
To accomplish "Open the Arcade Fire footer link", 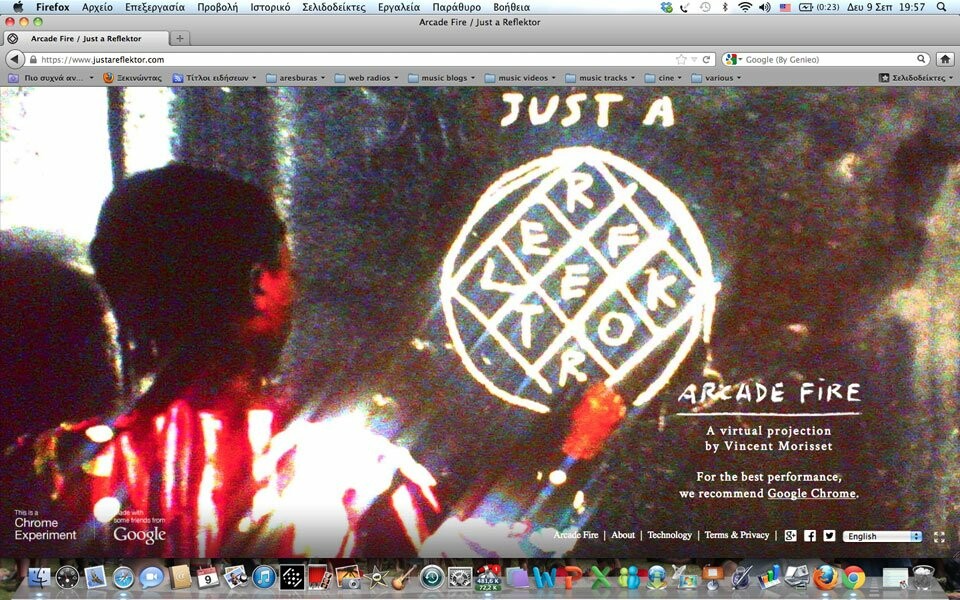I will pos(576,534).
